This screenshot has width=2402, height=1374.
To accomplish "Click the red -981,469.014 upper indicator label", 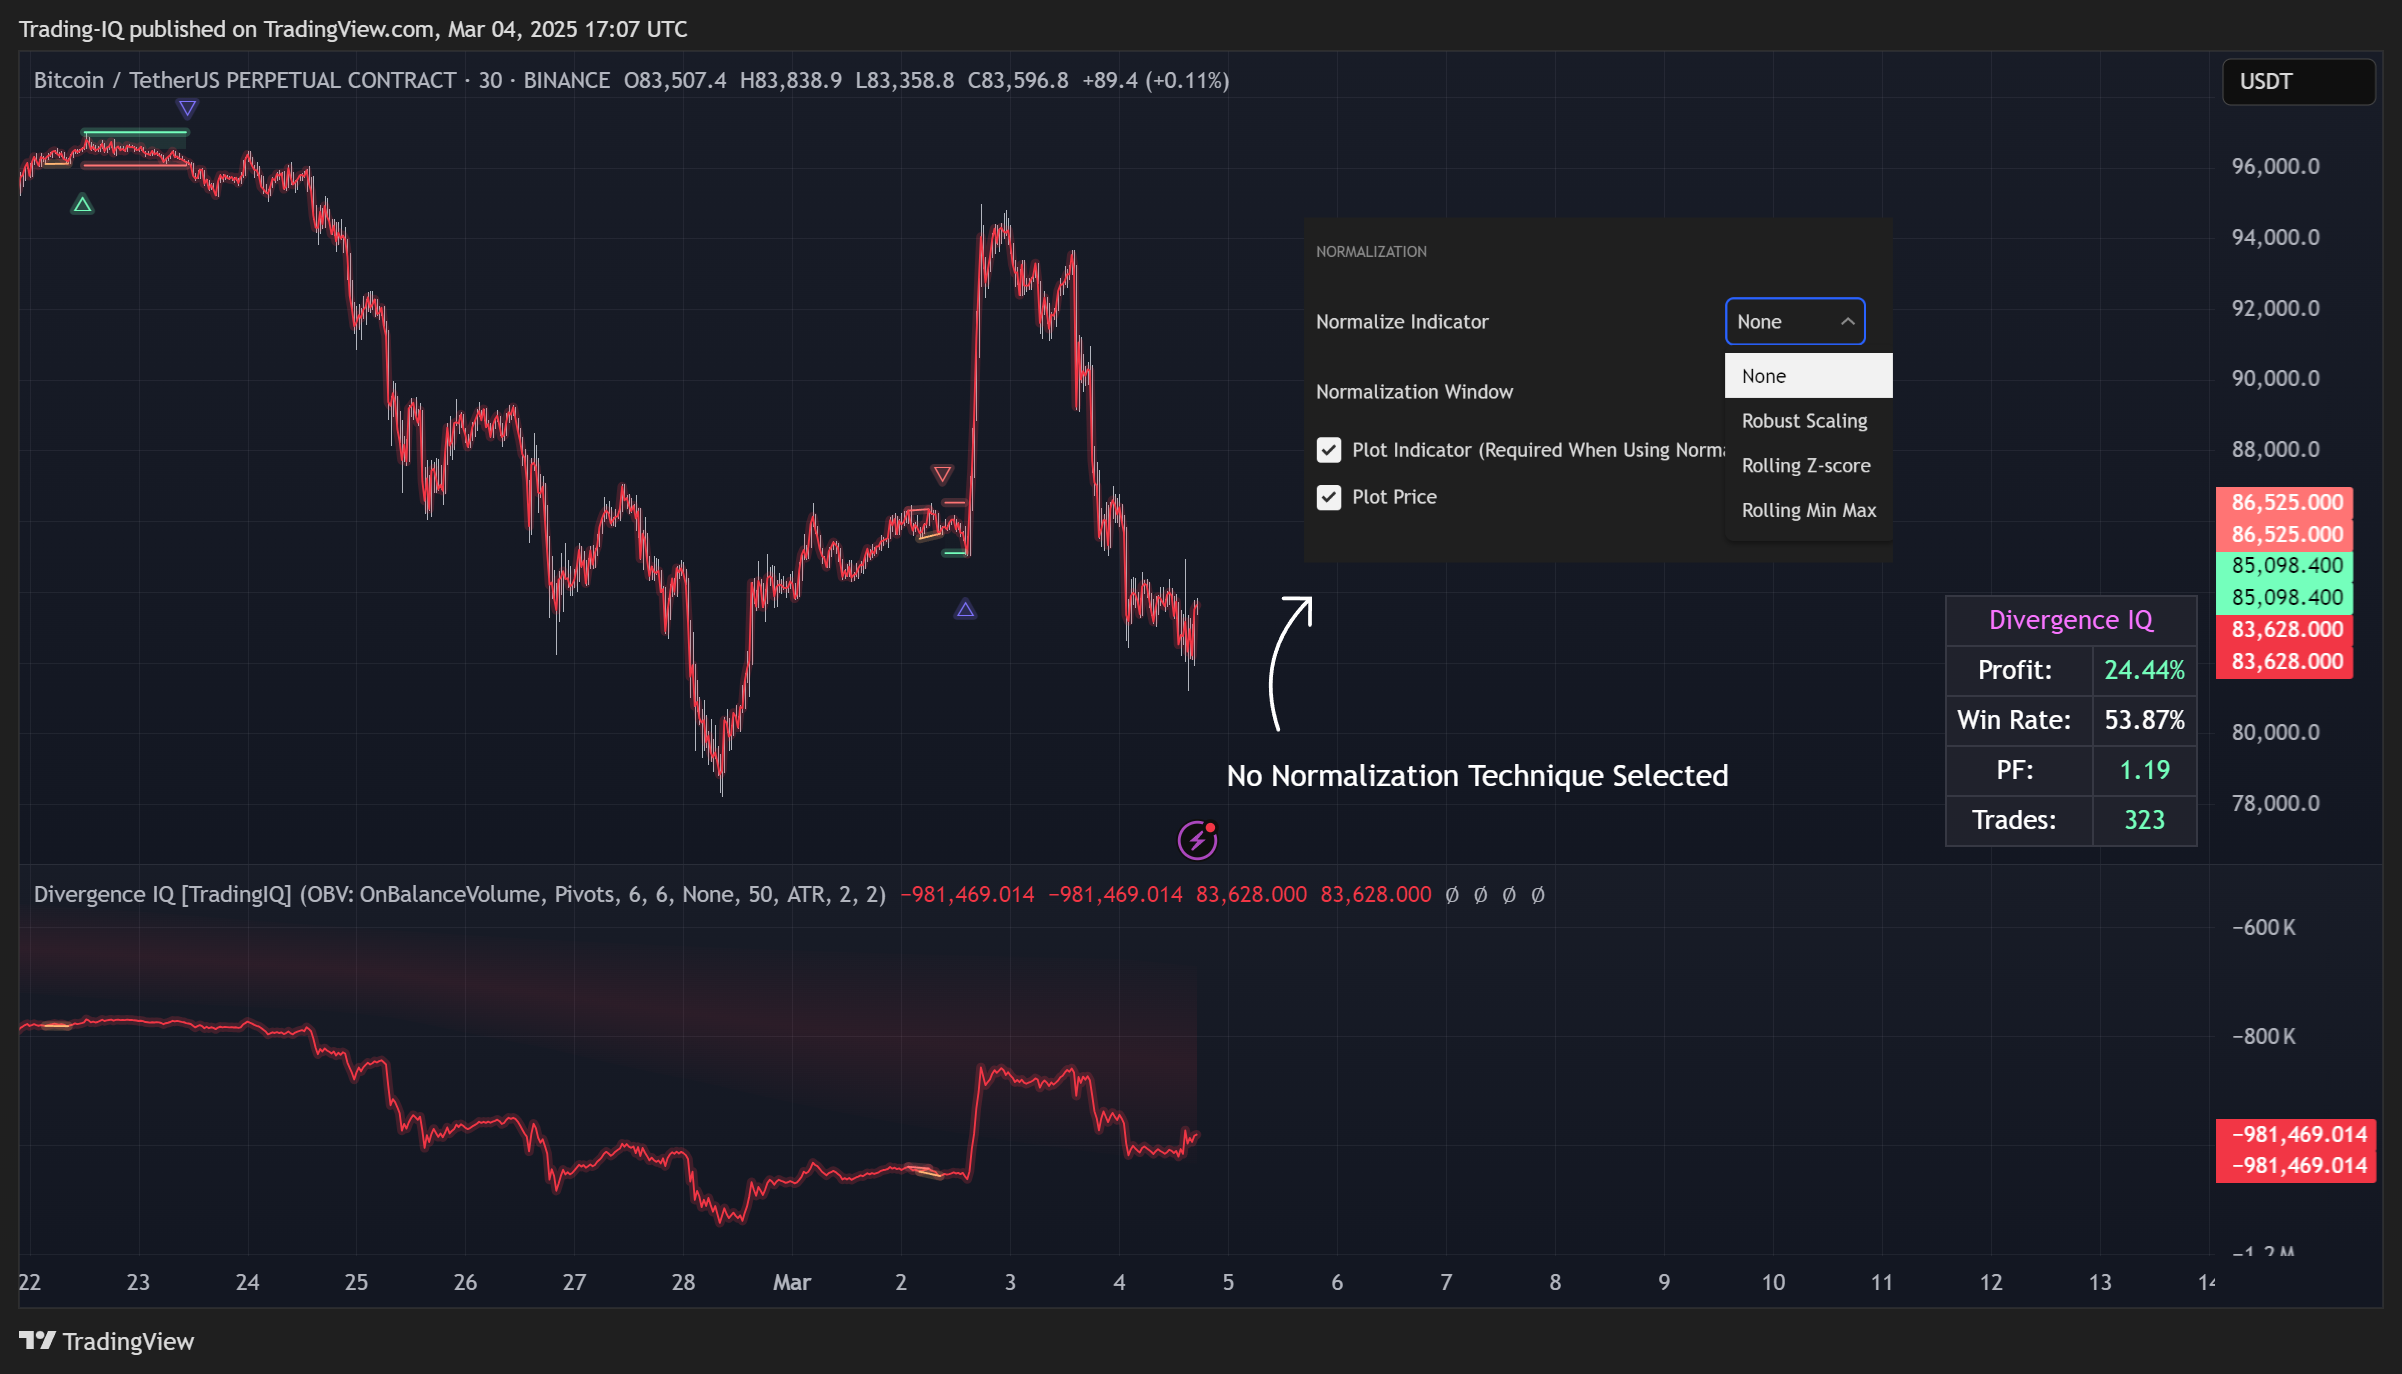I will coord(2297,1134).
